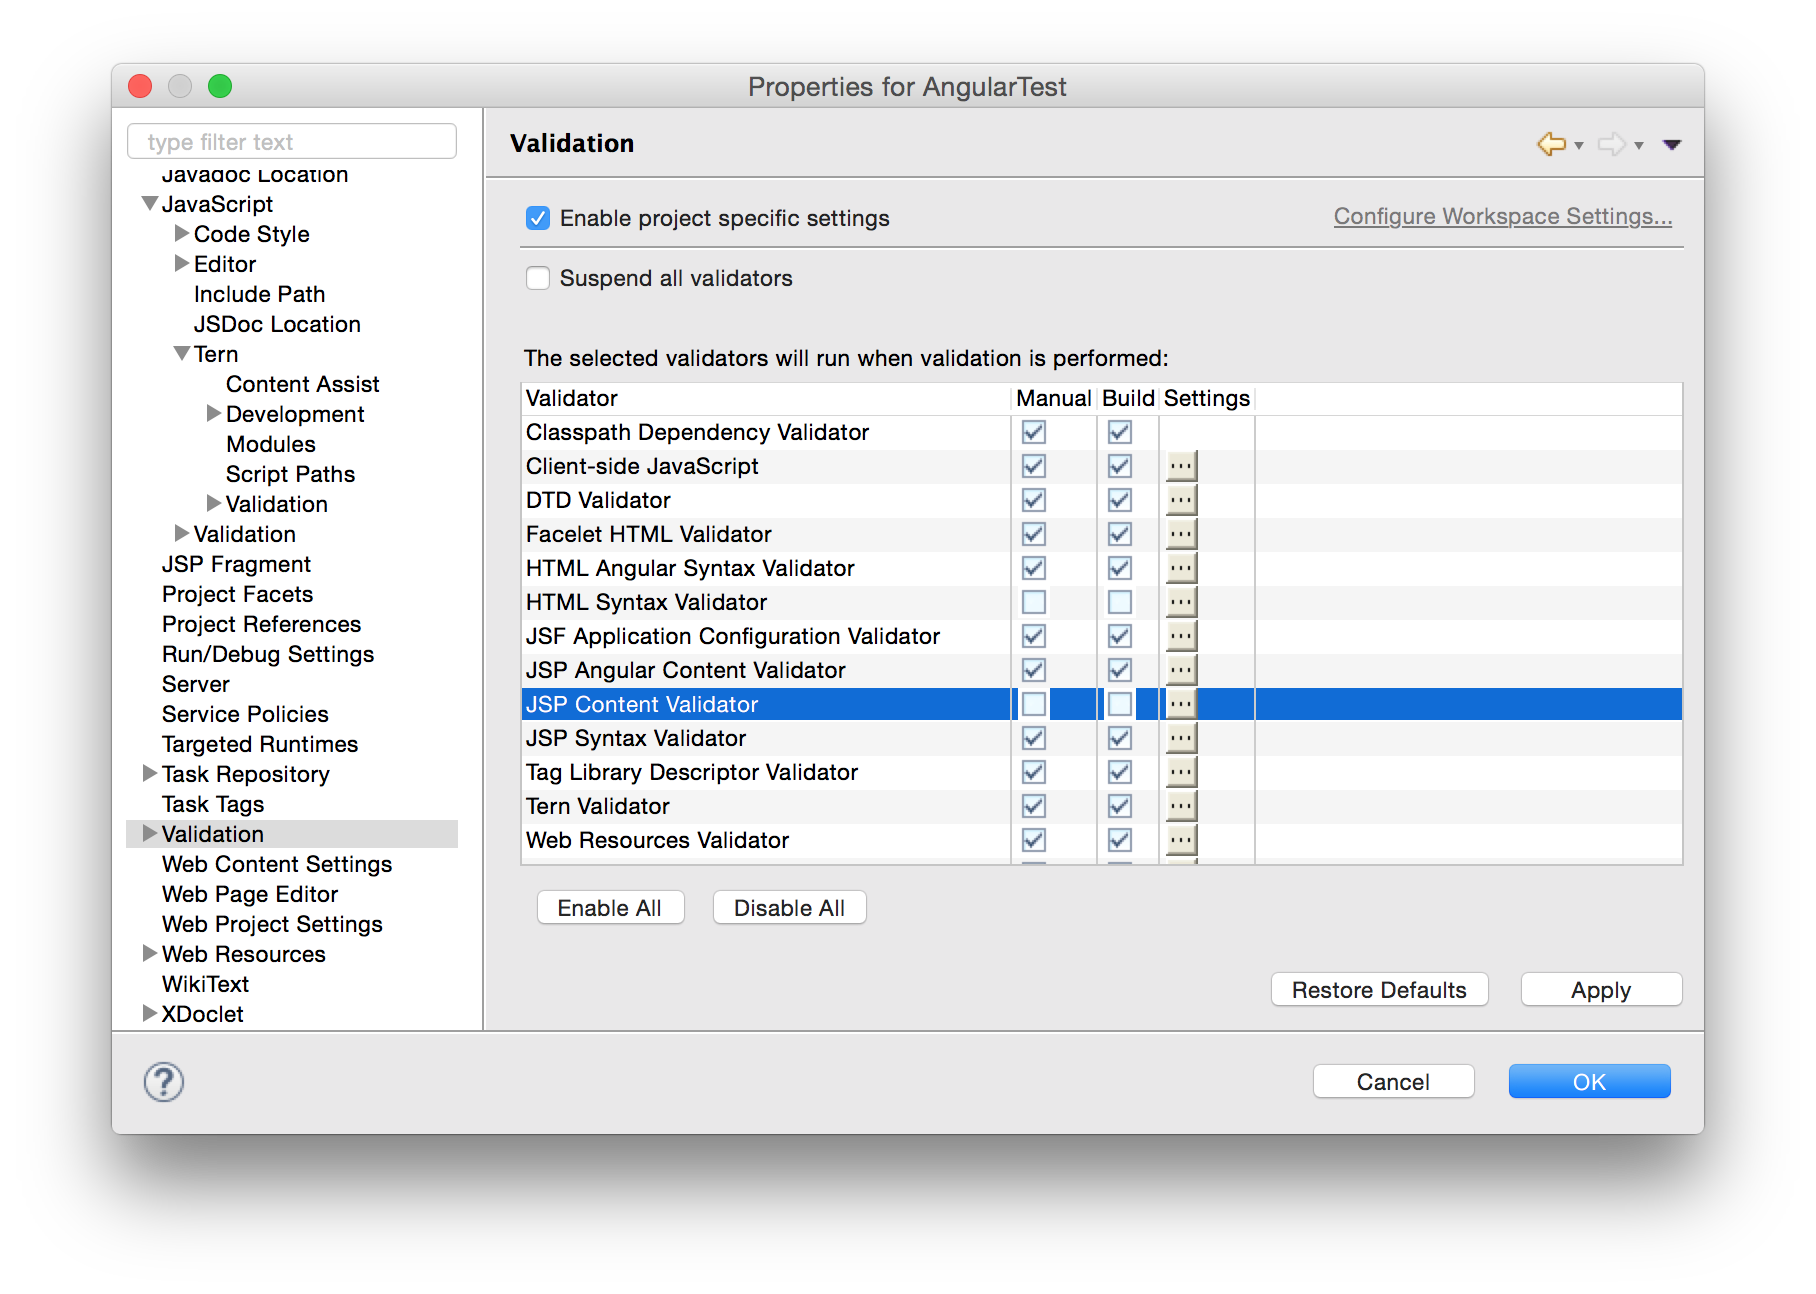1816x1294 pixels.
Task: Click the back navigation arrow icon
Action: pyautogui.click(x=1550, y=144)
